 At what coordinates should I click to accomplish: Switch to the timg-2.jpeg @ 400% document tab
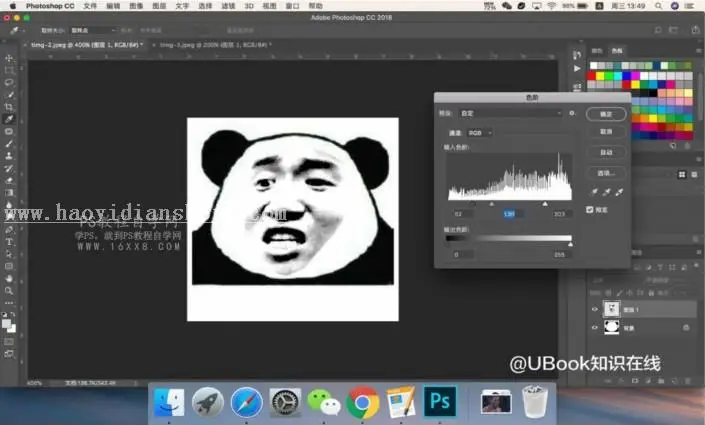click(x=87, y=45)
